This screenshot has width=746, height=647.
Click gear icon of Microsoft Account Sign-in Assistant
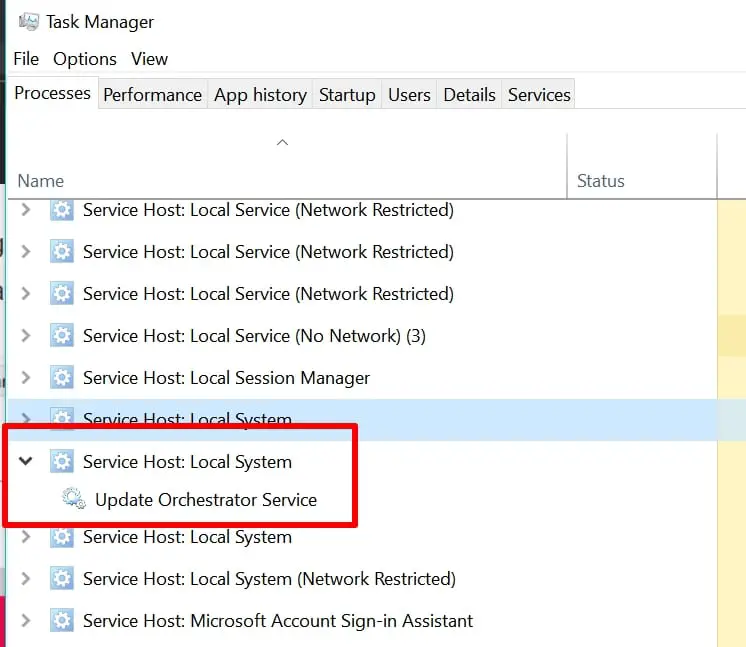tap(62, 620)
